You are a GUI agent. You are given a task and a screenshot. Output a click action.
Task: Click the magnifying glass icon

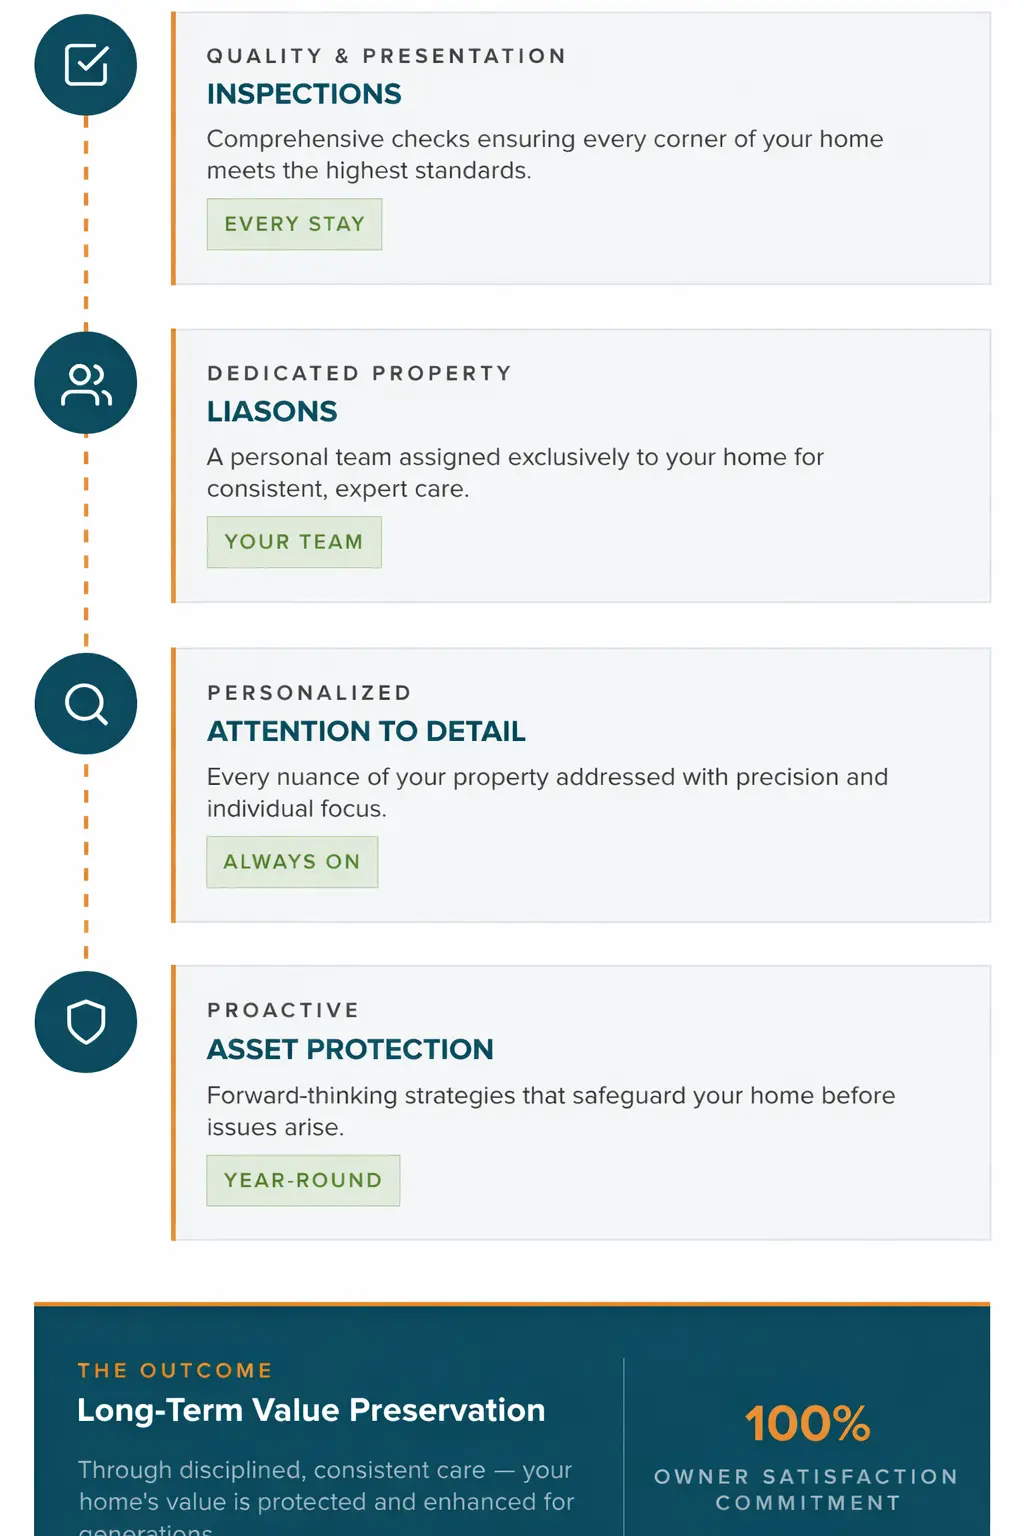(86, 704)
